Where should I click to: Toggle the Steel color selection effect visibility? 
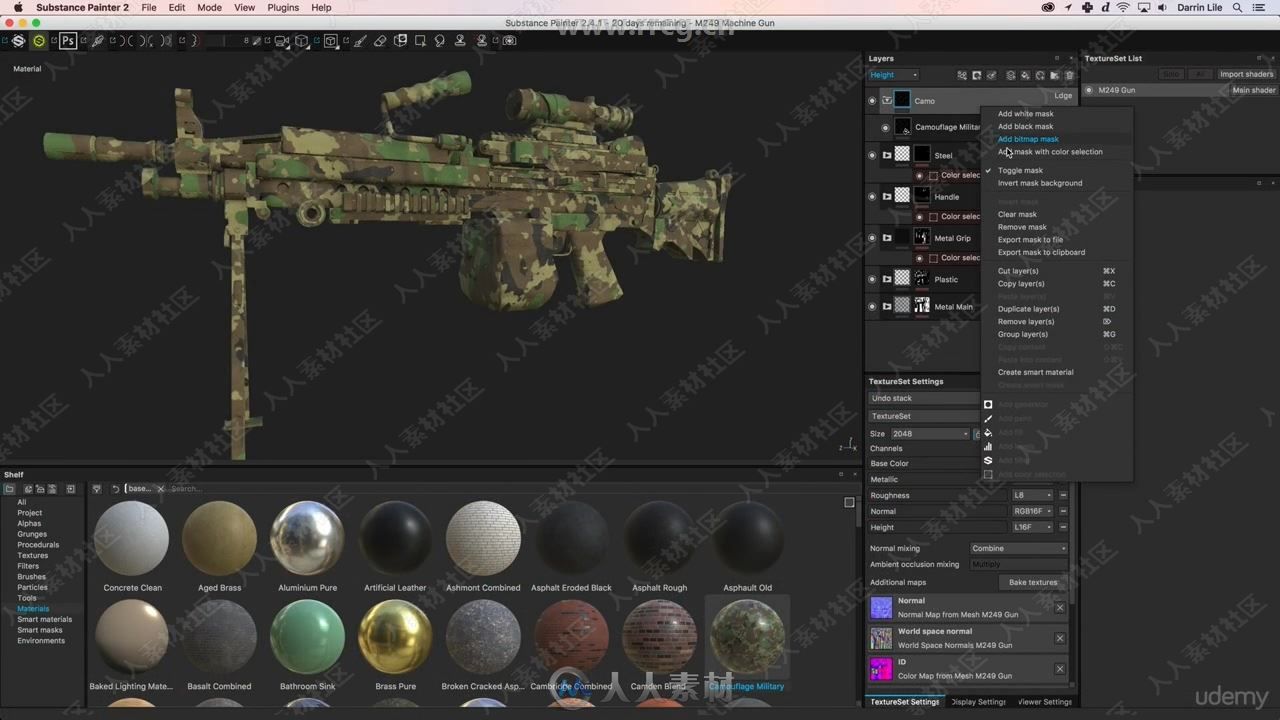920,175
